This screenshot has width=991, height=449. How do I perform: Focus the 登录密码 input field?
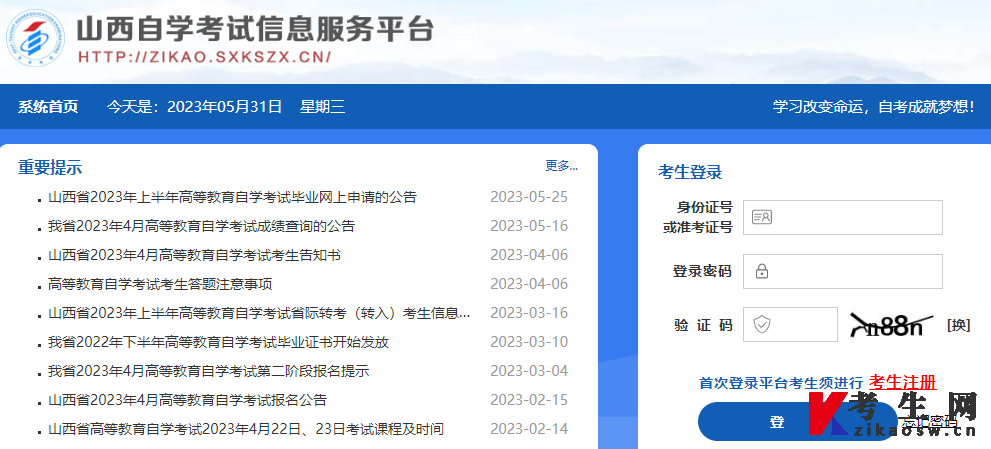click(x=842, y=271)
